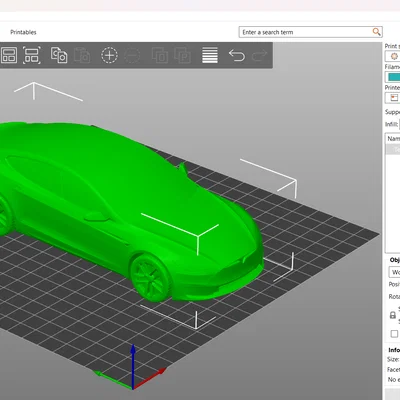Add an instance with plus icon

coord(109,55)
